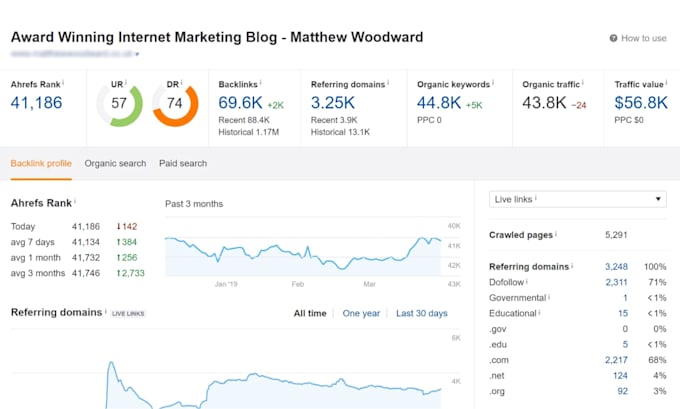Open the 3.25K referring domains report

pyautogui.click(x=333, y=103)
